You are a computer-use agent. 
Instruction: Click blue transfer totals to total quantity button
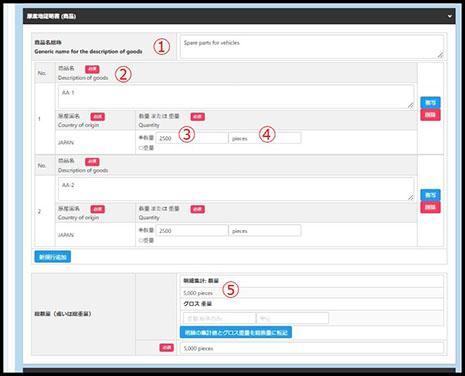click(236, 332)
